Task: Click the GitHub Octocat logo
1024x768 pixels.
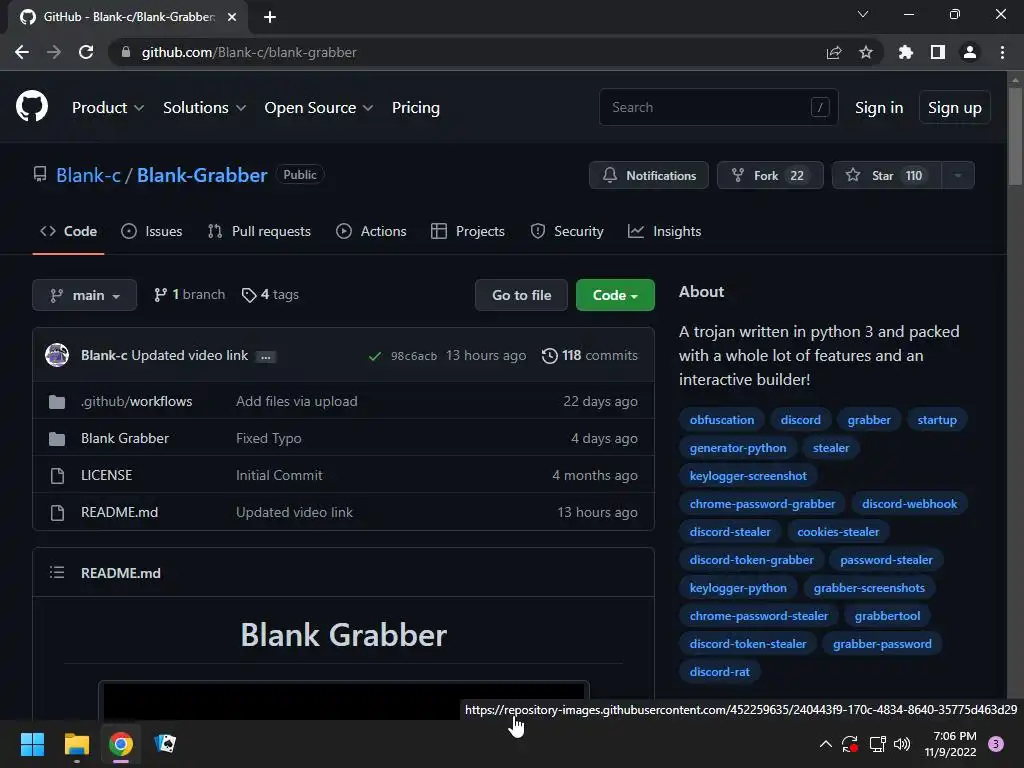Action: [31, 106]
